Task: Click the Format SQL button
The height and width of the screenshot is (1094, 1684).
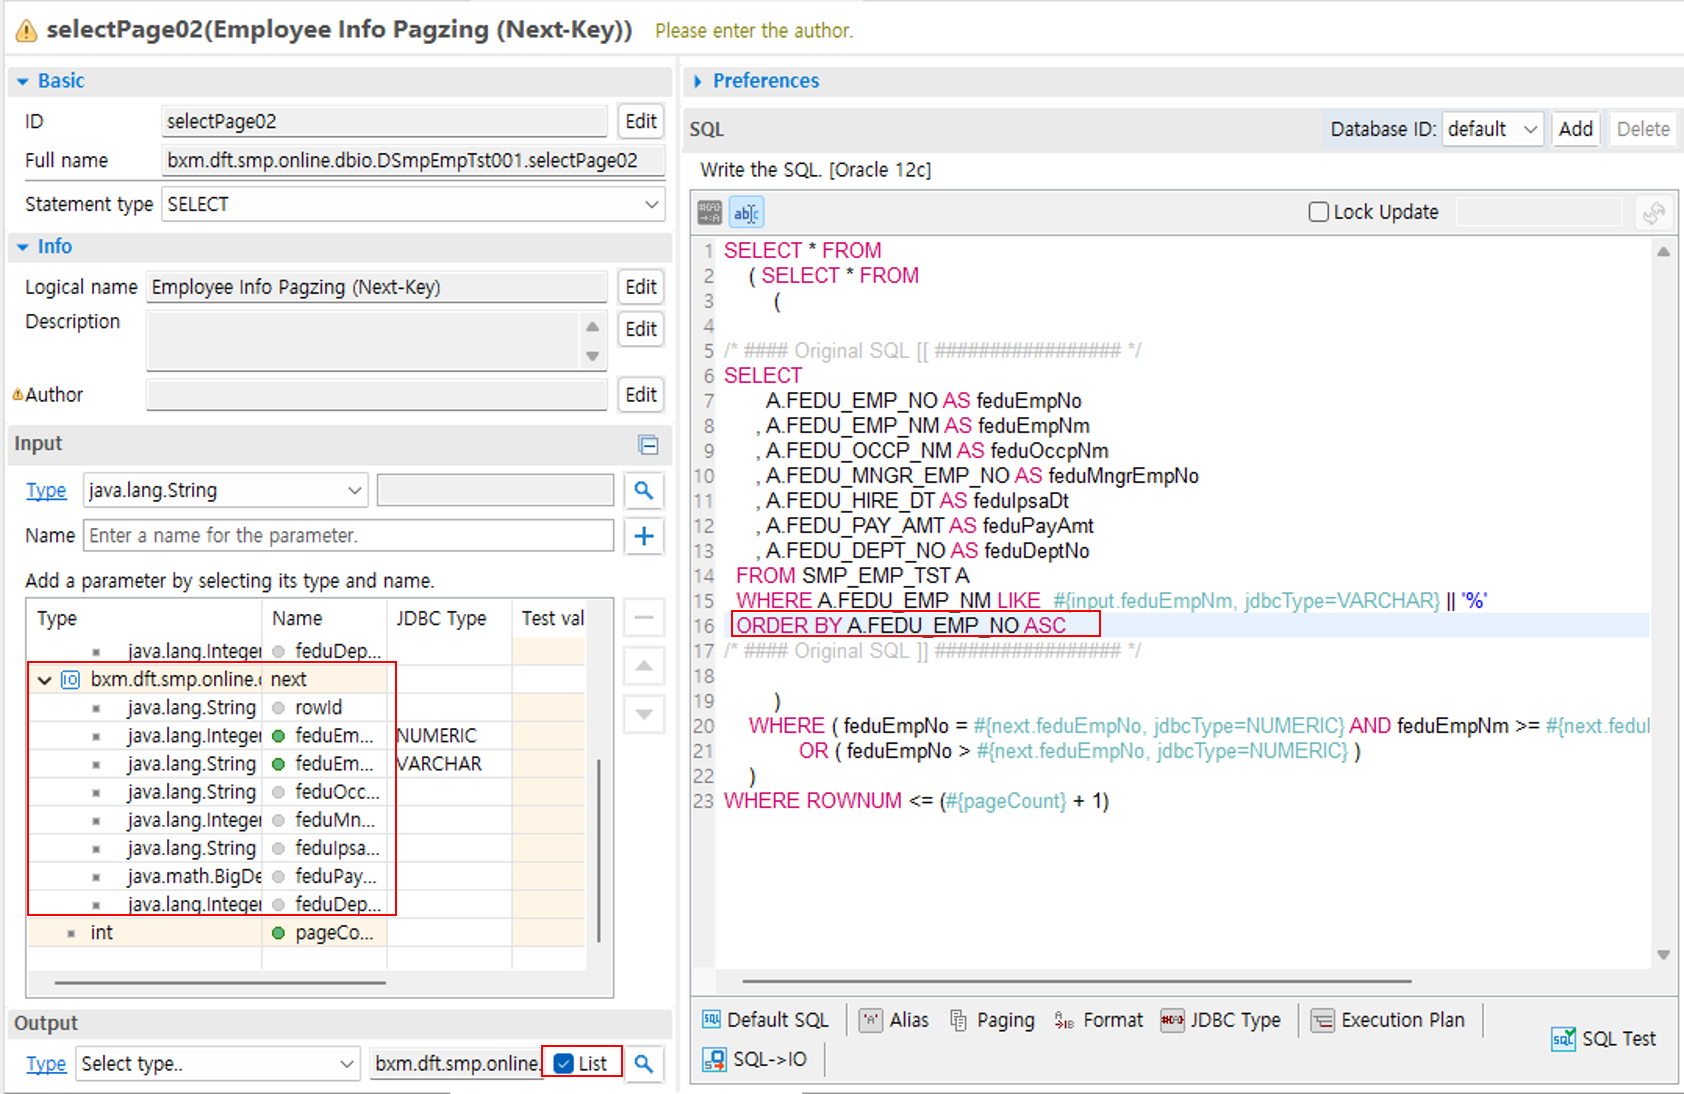Action: tap(1099, 1020)
